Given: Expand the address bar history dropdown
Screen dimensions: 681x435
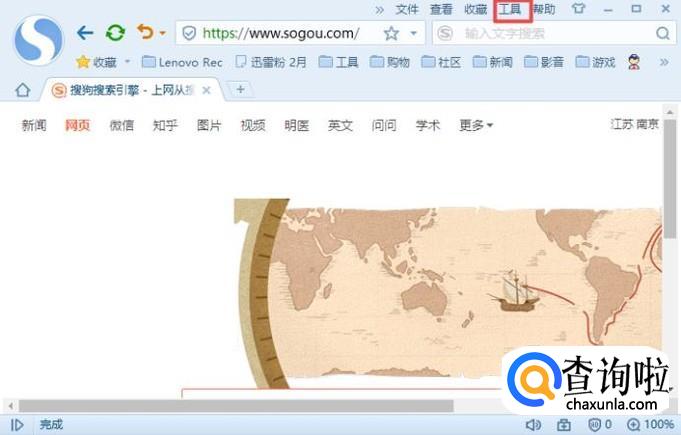Looking at the screenshot, I should [x=413, y=33].
